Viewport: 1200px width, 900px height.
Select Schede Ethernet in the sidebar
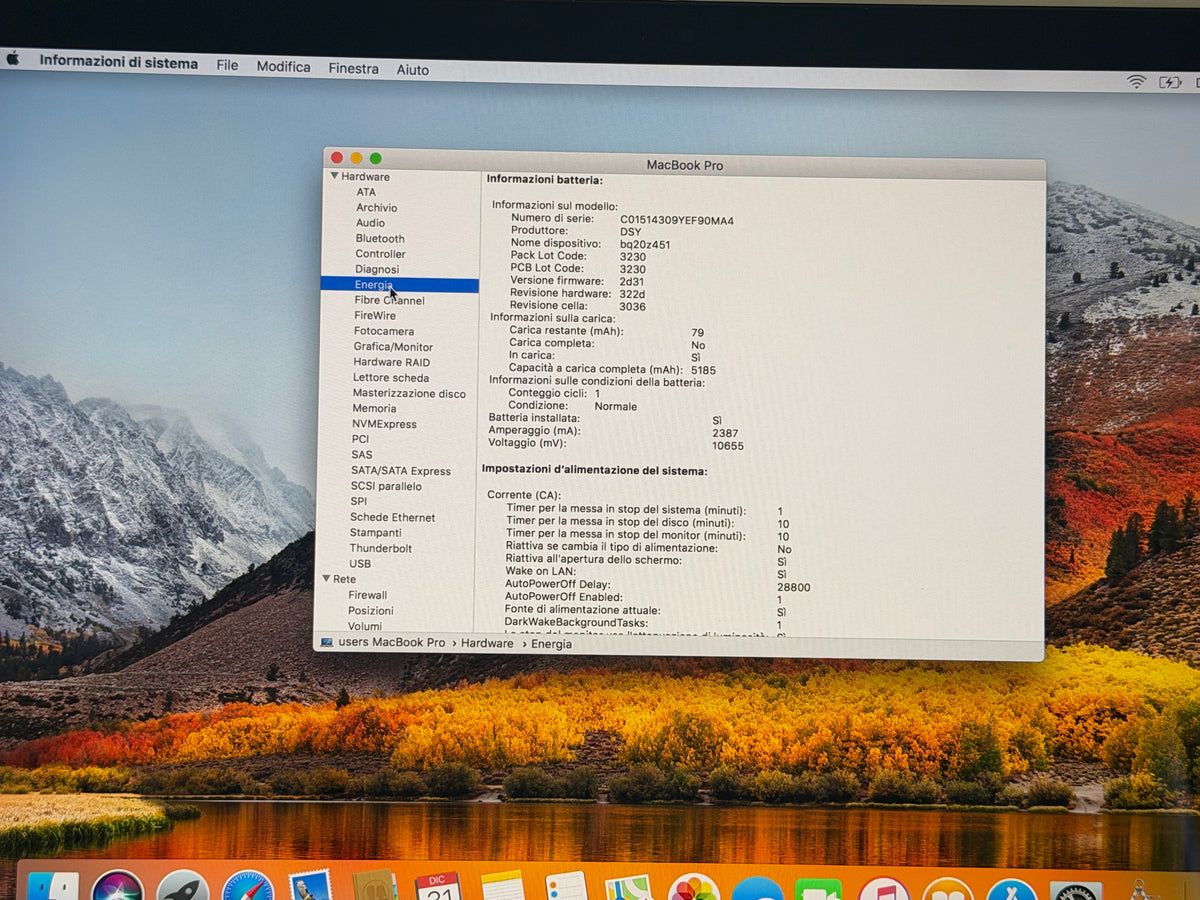pos(392,517)
